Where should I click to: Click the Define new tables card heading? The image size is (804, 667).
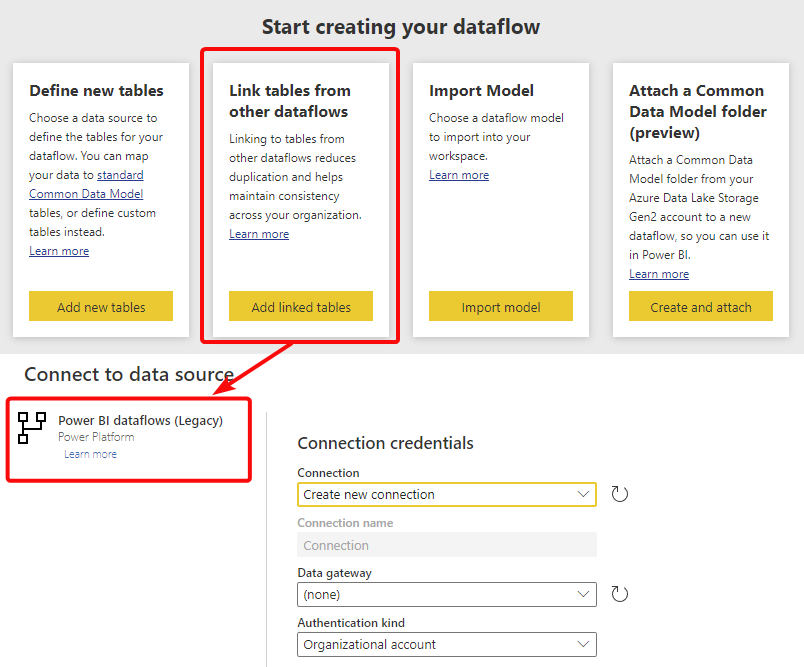[x=96, y=91]
